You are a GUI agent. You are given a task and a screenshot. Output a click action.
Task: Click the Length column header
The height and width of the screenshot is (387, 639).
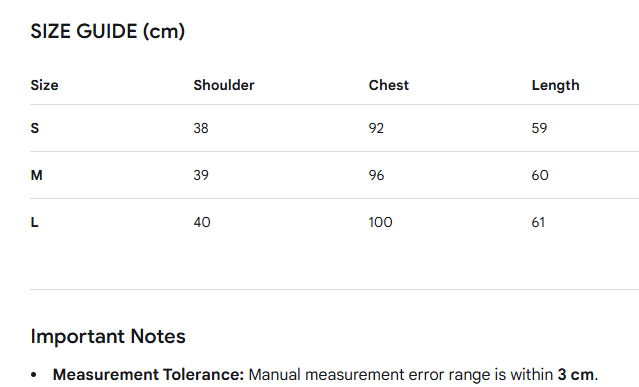point(555,86)
